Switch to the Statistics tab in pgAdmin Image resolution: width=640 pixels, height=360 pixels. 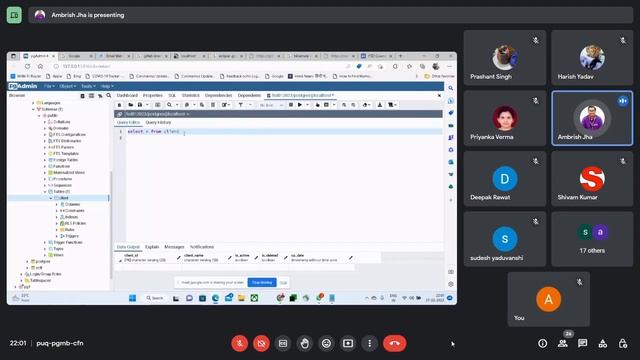[x=191, y=96]
